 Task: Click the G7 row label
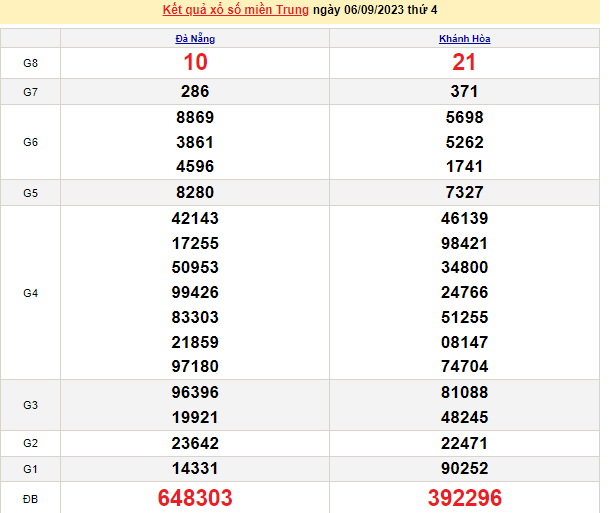coord(30,92)
